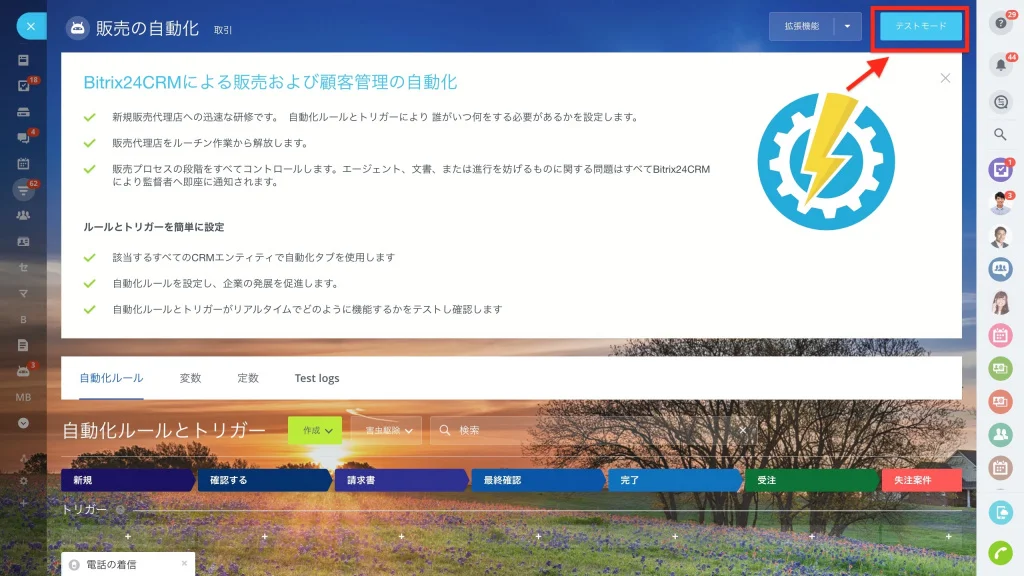Screen dimensions: 1024x576
Task: Dismiss the Bitrix24CRM info banner
Action: tap(945, 78)
